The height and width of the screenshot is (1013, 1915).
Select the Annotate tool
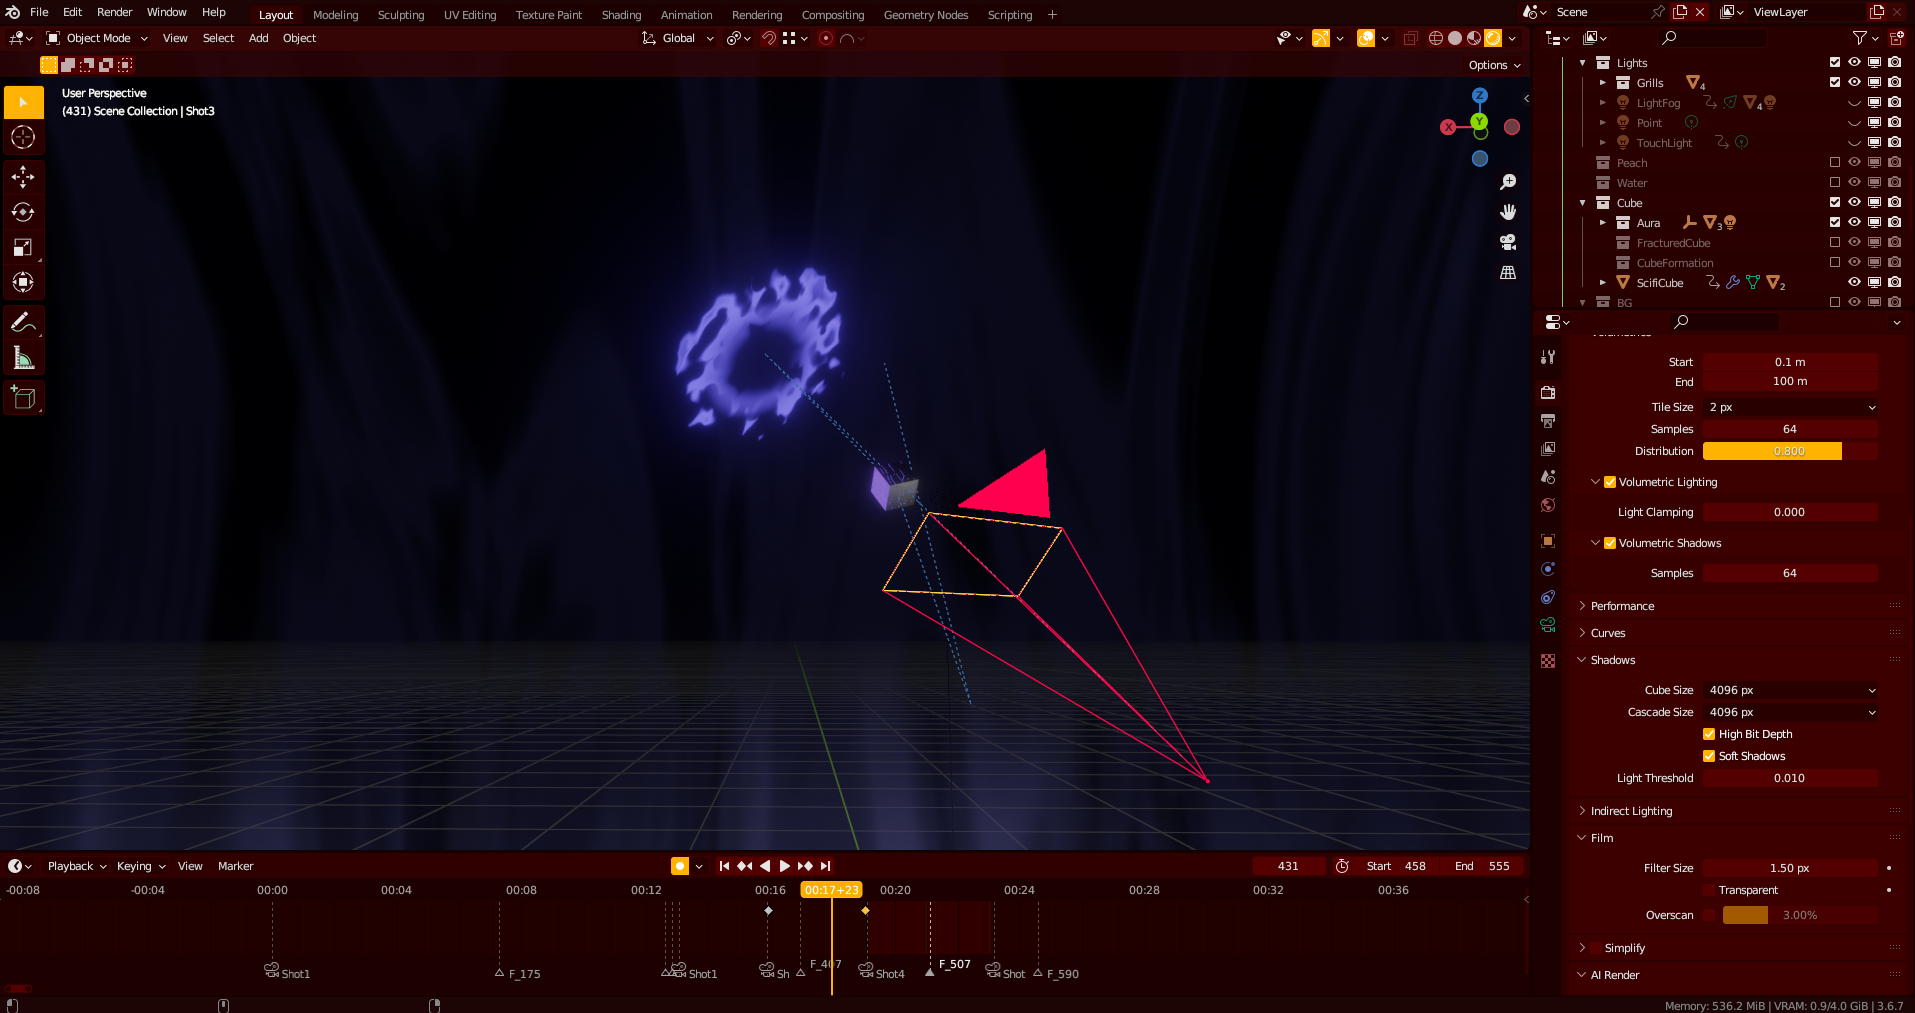pyautogui.click(x=23, y=322)
